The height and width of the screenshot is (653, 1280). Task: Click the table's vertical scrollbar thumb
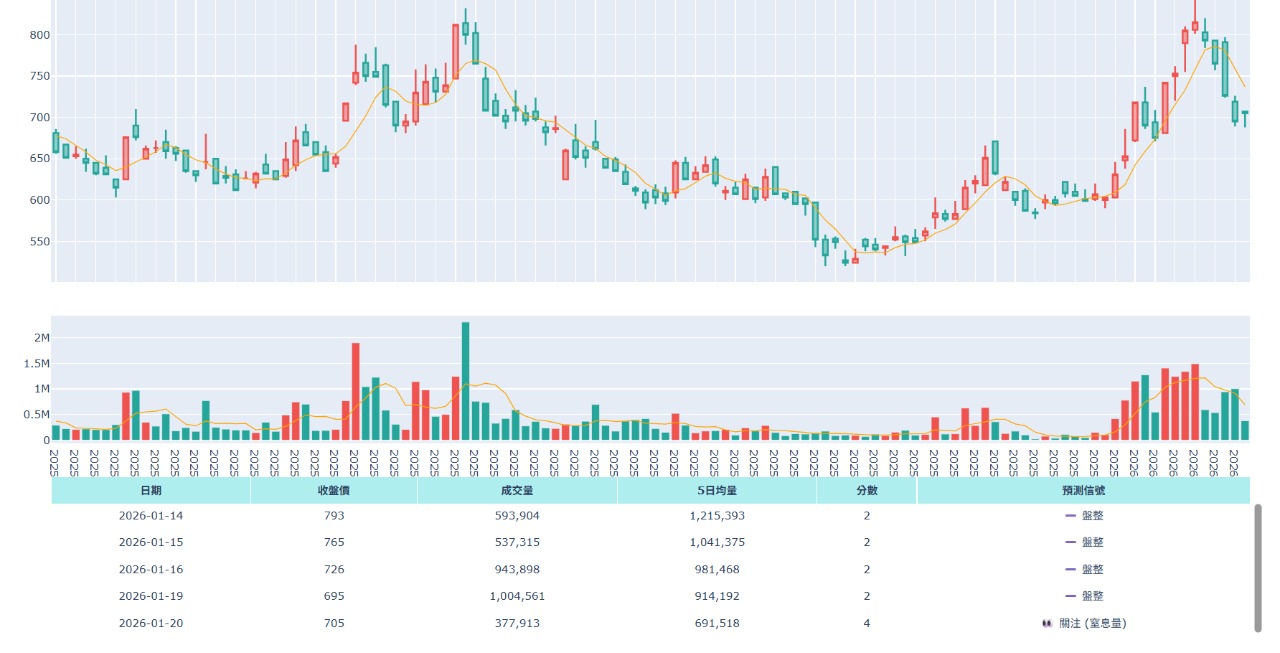pyautogui.click(x=1258, y=567)
